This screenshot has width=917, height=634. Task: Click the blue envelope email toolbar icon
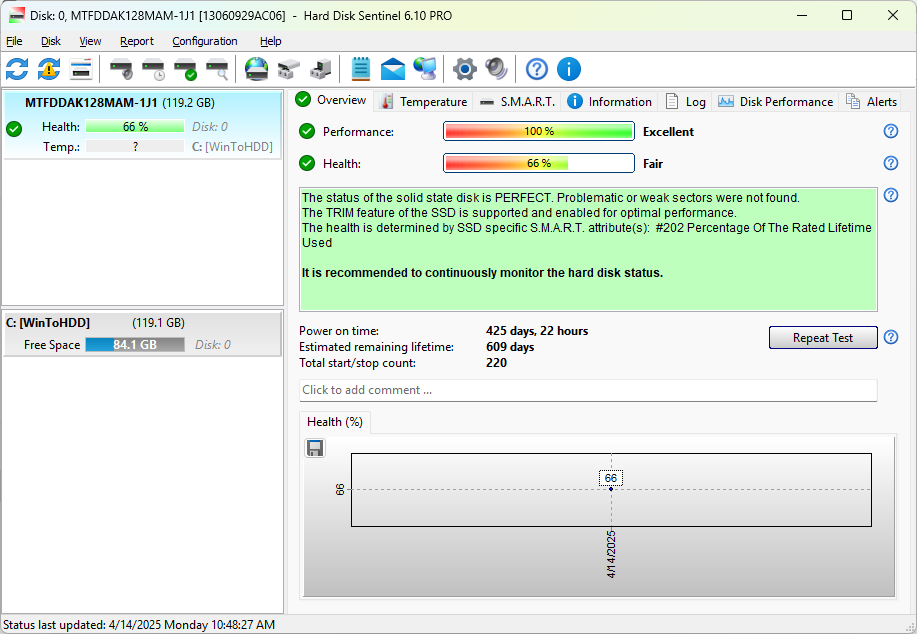pyautogui.click(x=392, y=69)
